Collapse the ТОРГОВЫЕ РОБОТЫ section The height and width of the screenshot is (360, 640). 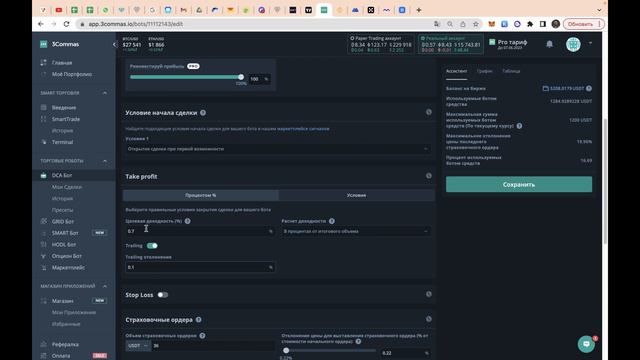click(104, 161)
